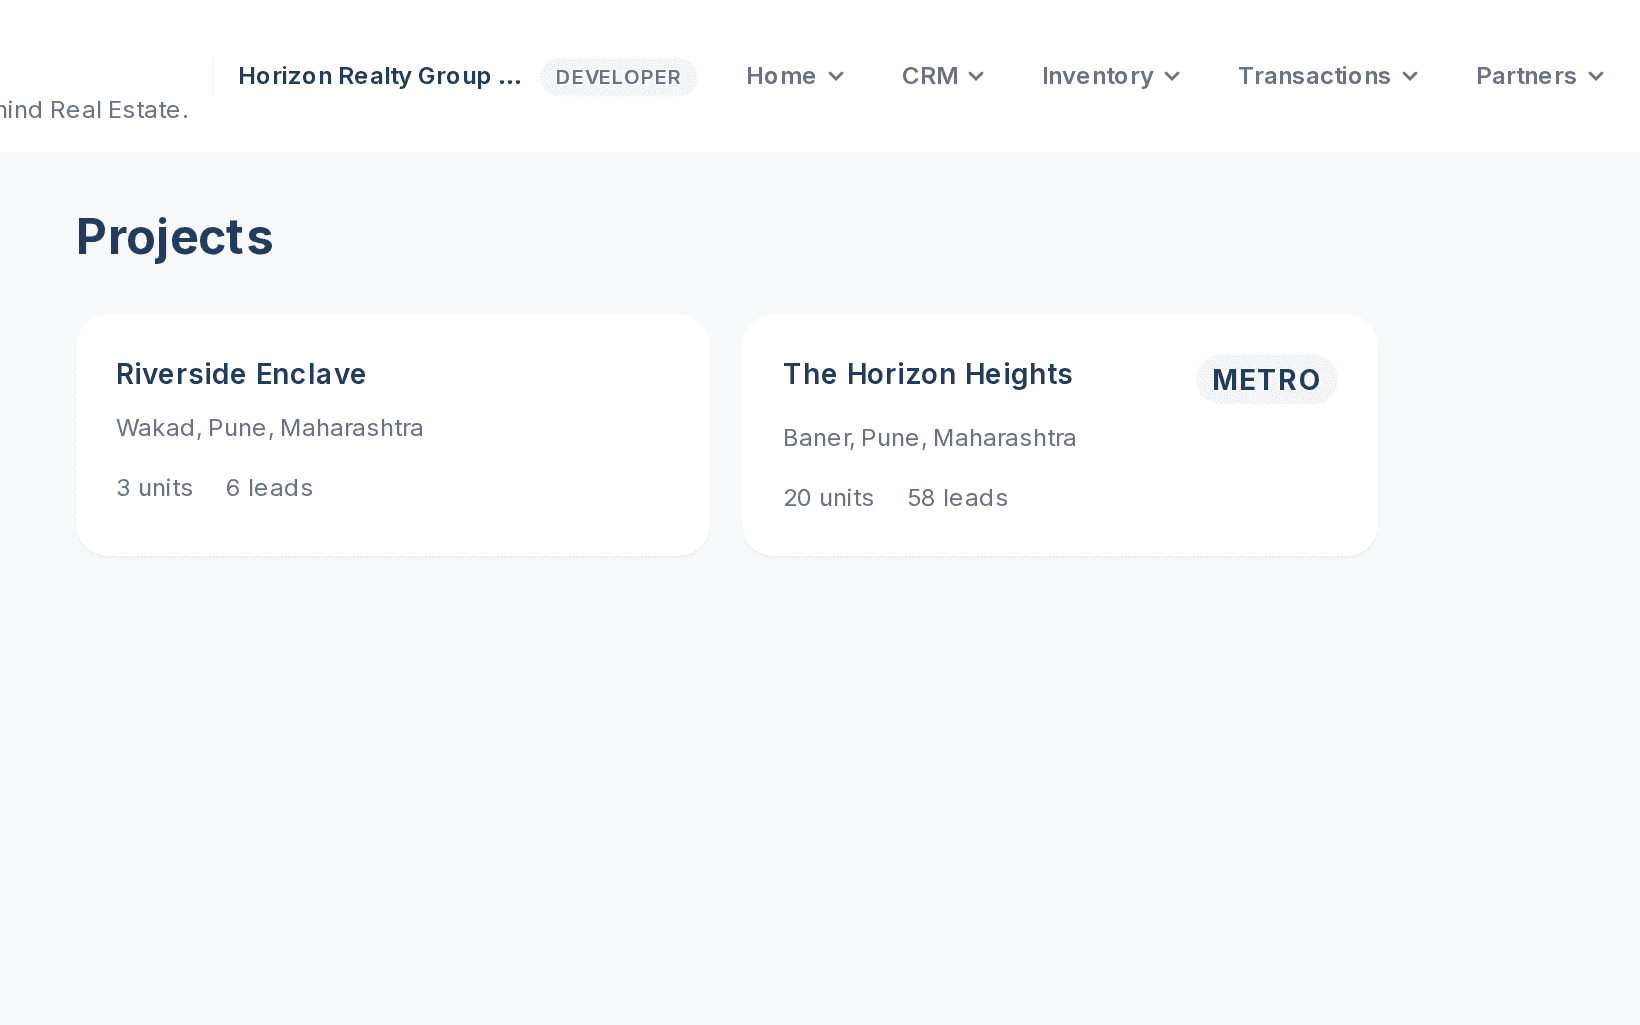Click the Projects page heading

(x=175, y=238)
